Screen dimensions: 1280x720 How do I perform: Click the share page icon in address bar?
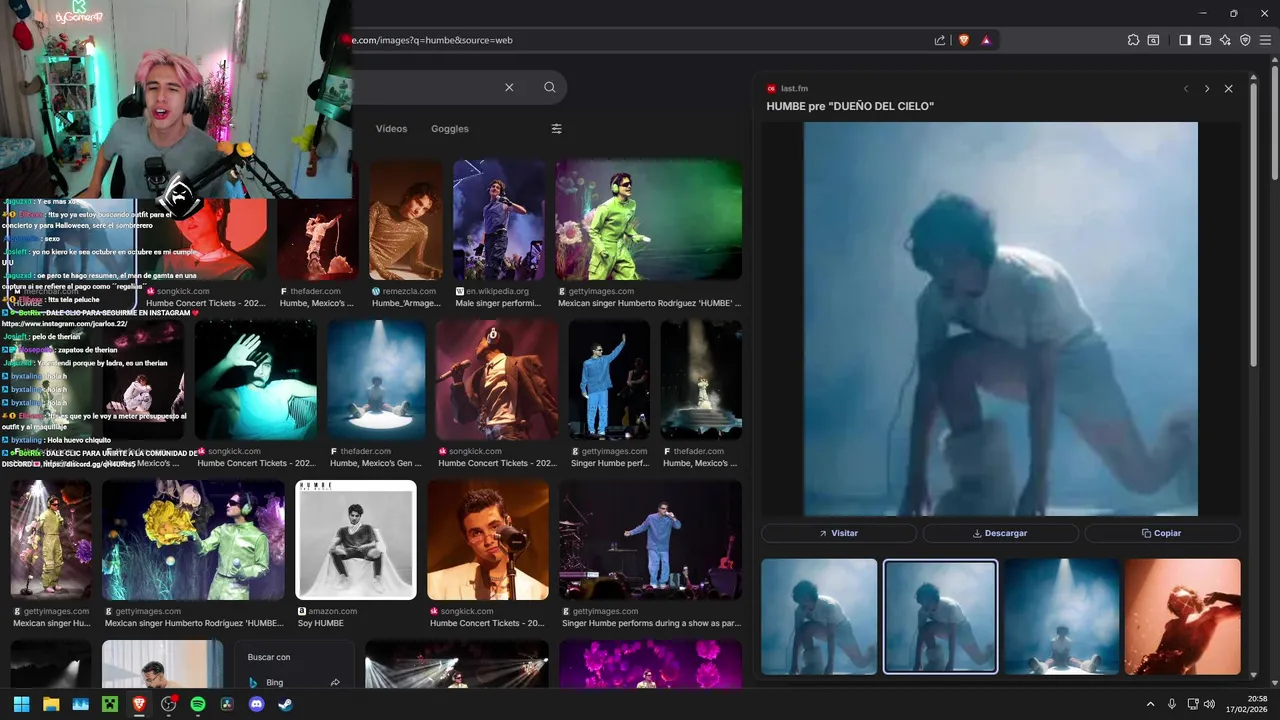(940, 40)
